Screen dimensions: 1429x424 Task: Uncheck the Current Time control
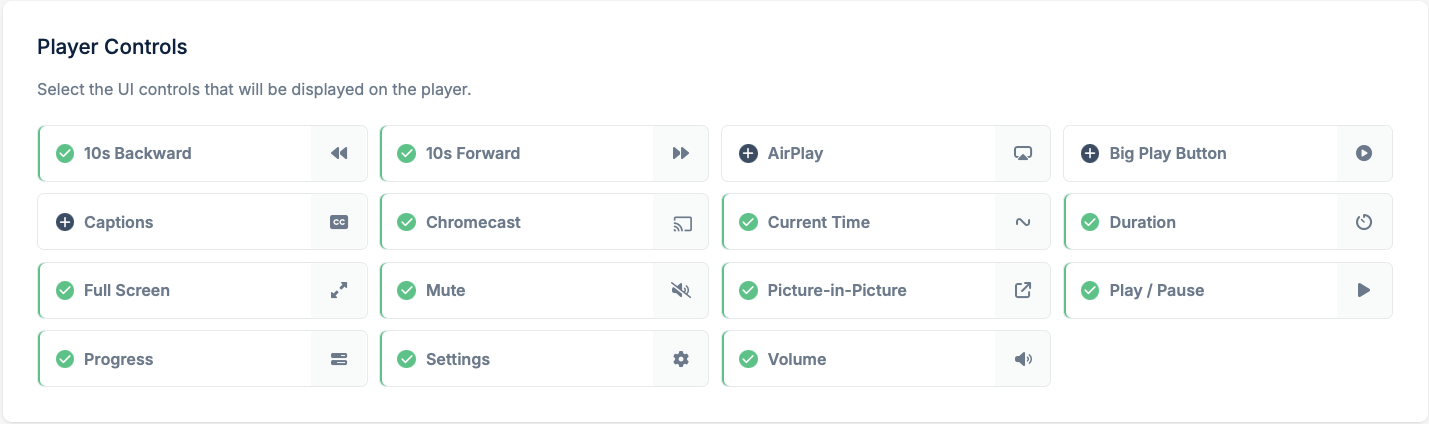coord(748,222)
